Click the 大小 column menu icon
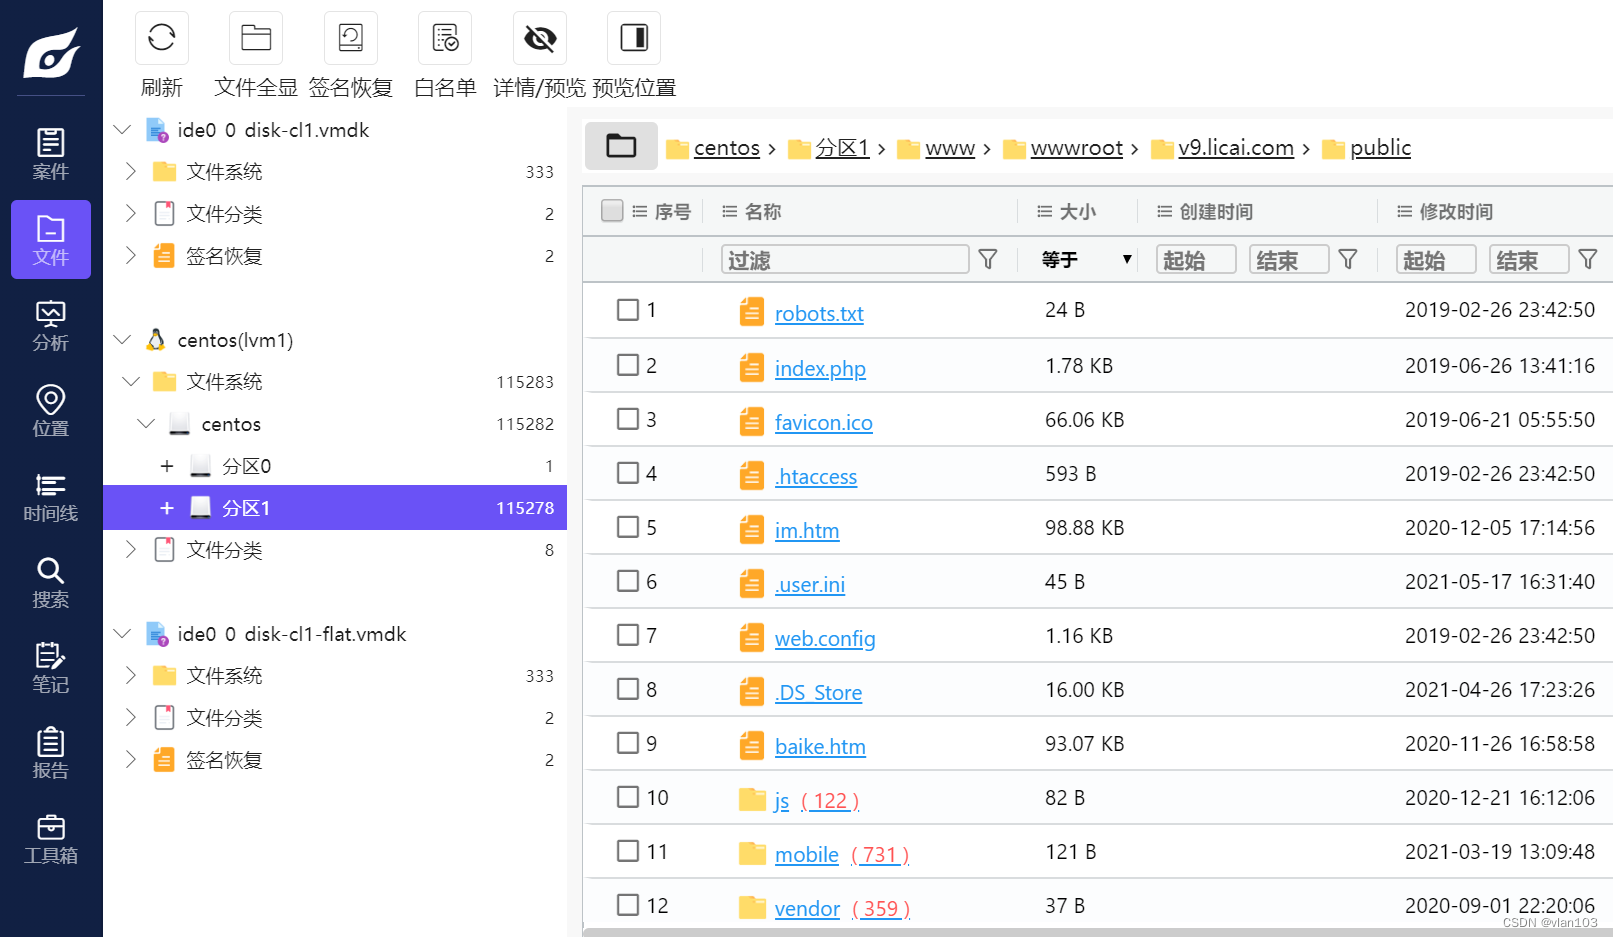Image resolution: width=1613 pixels, height=937 pixels. [1045, 211]
